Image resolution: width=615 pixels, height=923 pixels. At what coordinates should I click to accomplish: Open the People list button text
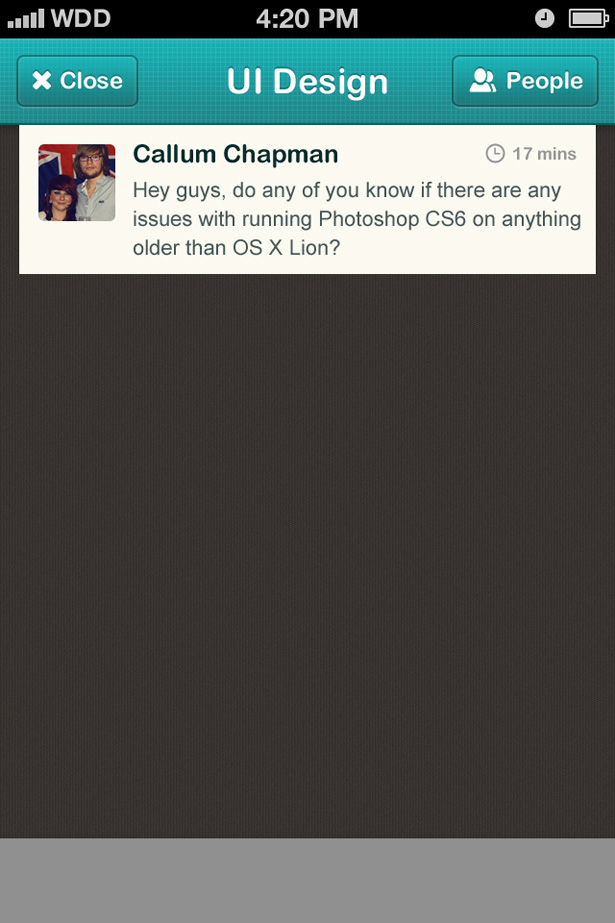544,81
